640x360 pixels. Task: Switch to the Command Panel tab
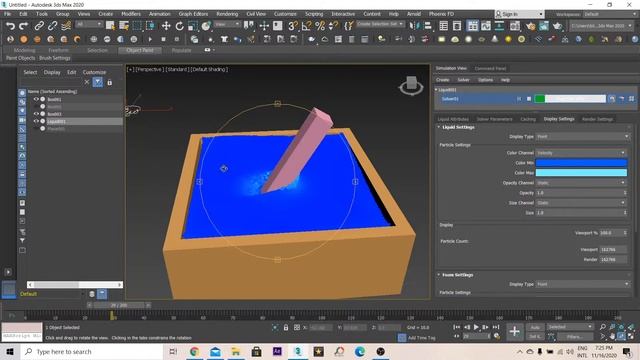[490, 69]
